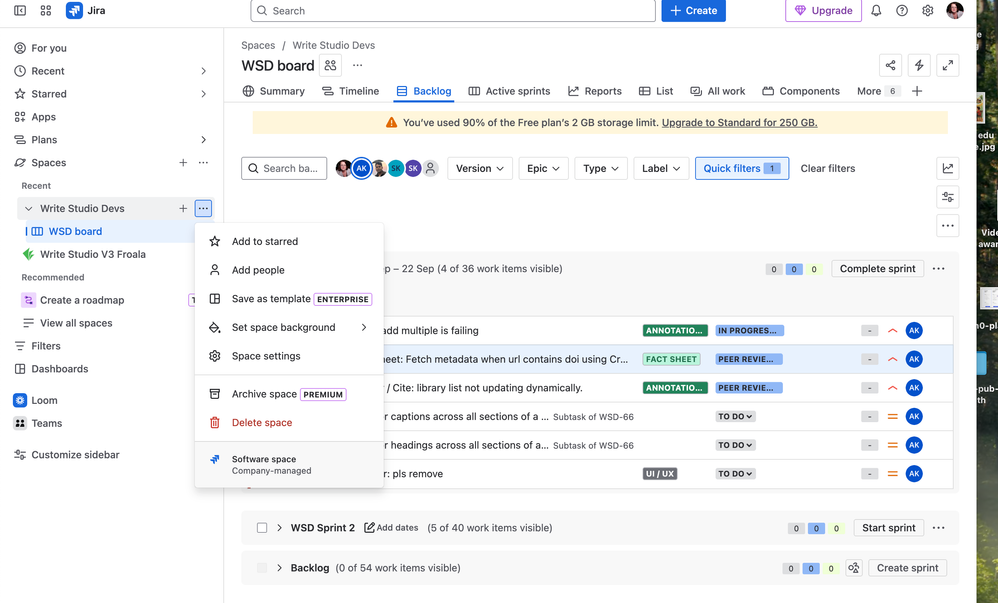Image resolution: width=998 pixels, height=603 pixels.
Task: Click Add dates on WSD Sprint 2
Action: 391,528
